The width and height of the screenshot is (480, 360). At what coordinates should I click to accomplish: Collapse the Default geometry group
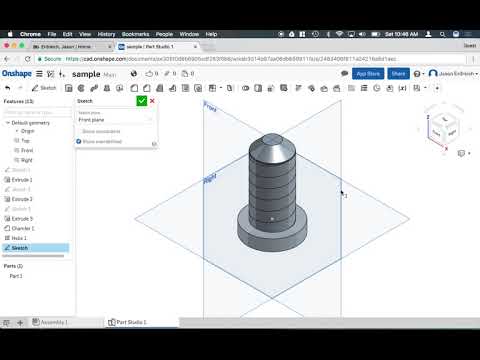click(8, 123)
